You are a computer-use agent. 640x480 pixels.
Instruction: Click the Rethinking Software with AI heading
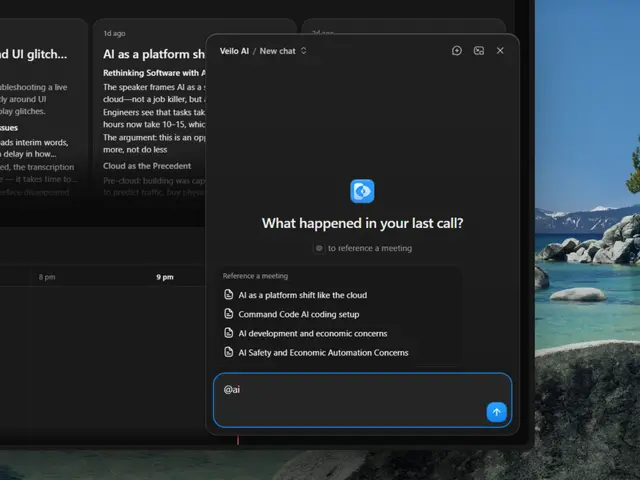coord(154,73)
